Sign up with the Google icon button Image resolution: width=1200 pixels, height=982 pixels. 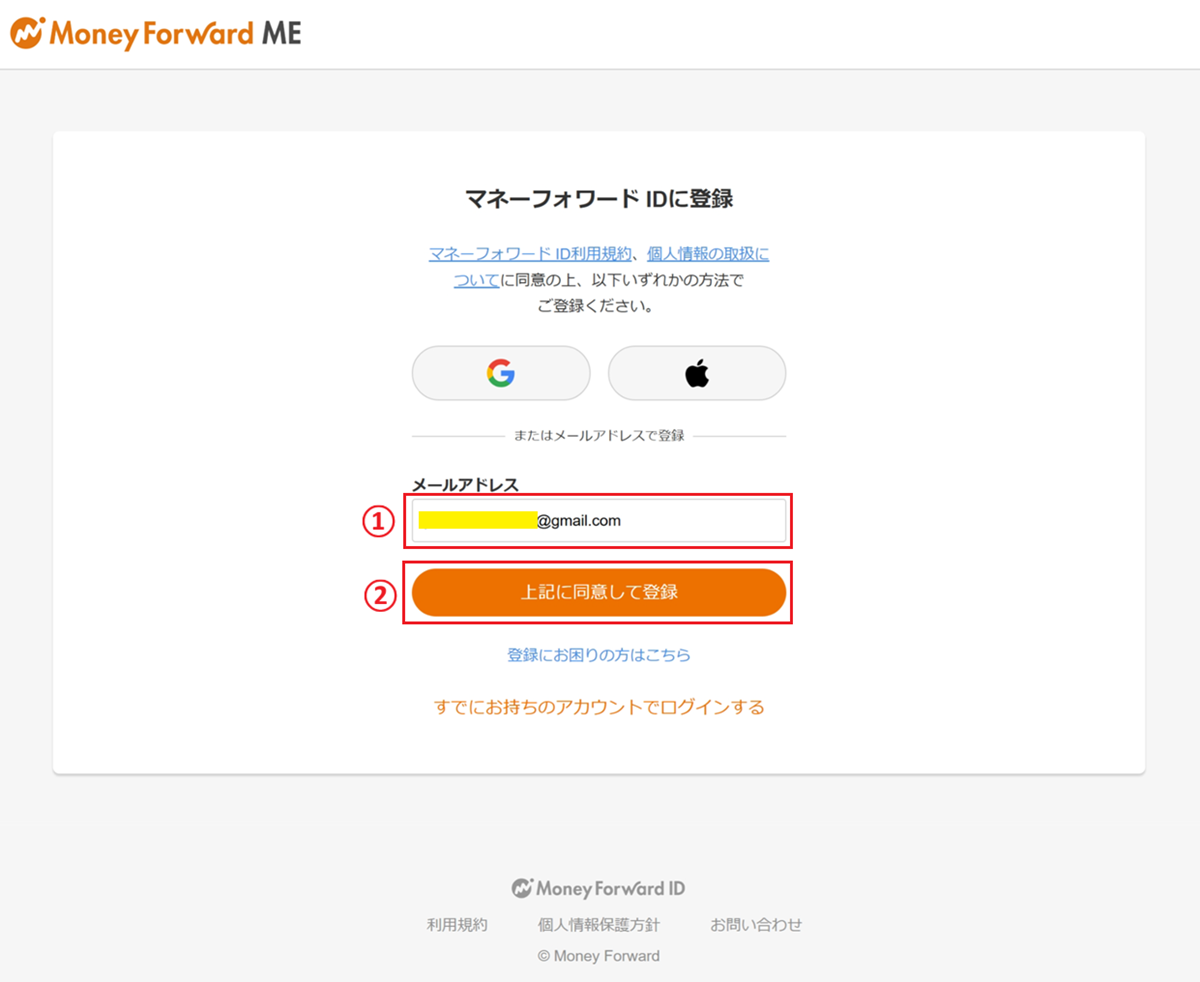point(501,373)
